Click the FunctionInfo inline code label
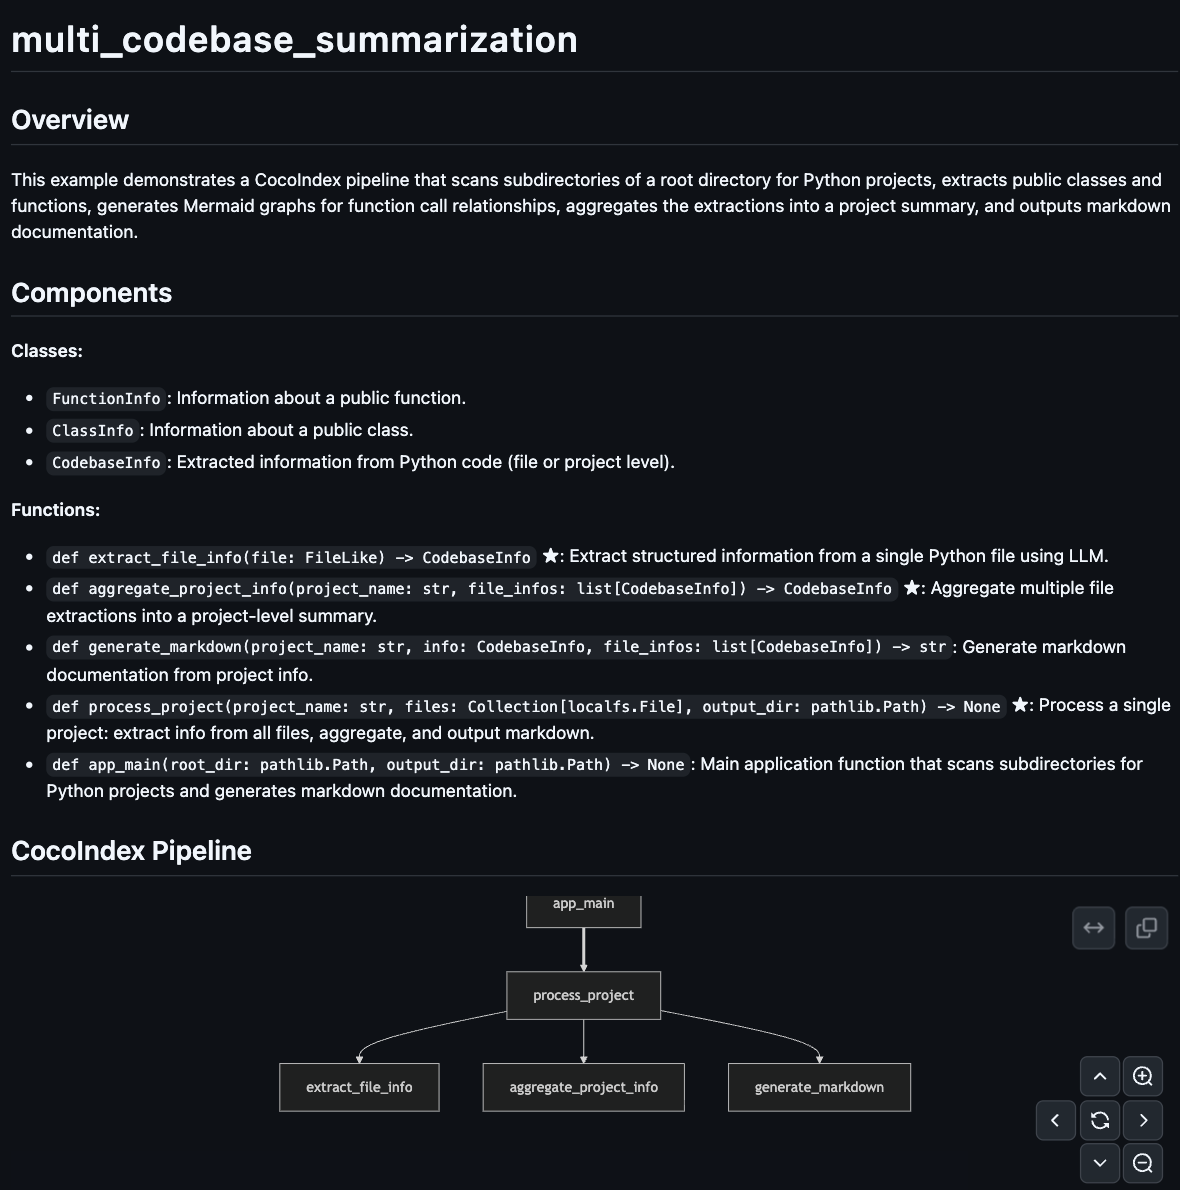The height and width of the screenshot is (1190, 1180). coord(106,398)
